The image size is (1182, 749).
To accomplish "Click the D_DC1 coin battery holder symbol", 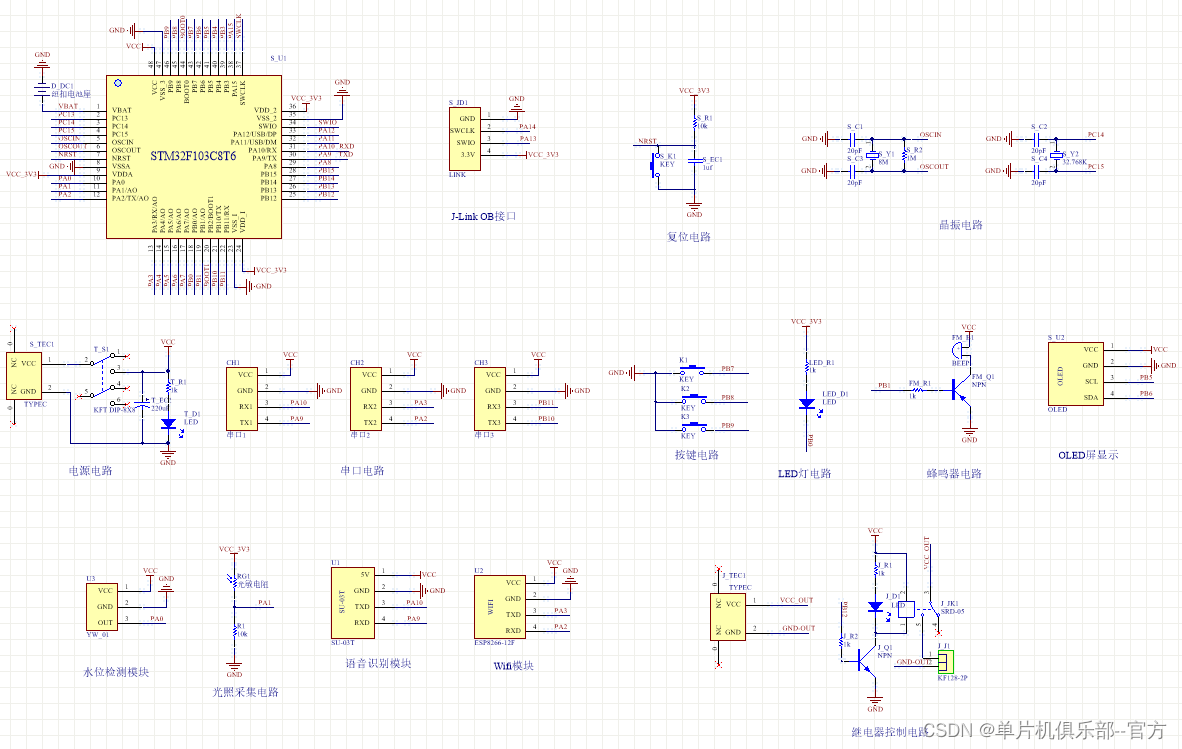I will click(42, 90).
